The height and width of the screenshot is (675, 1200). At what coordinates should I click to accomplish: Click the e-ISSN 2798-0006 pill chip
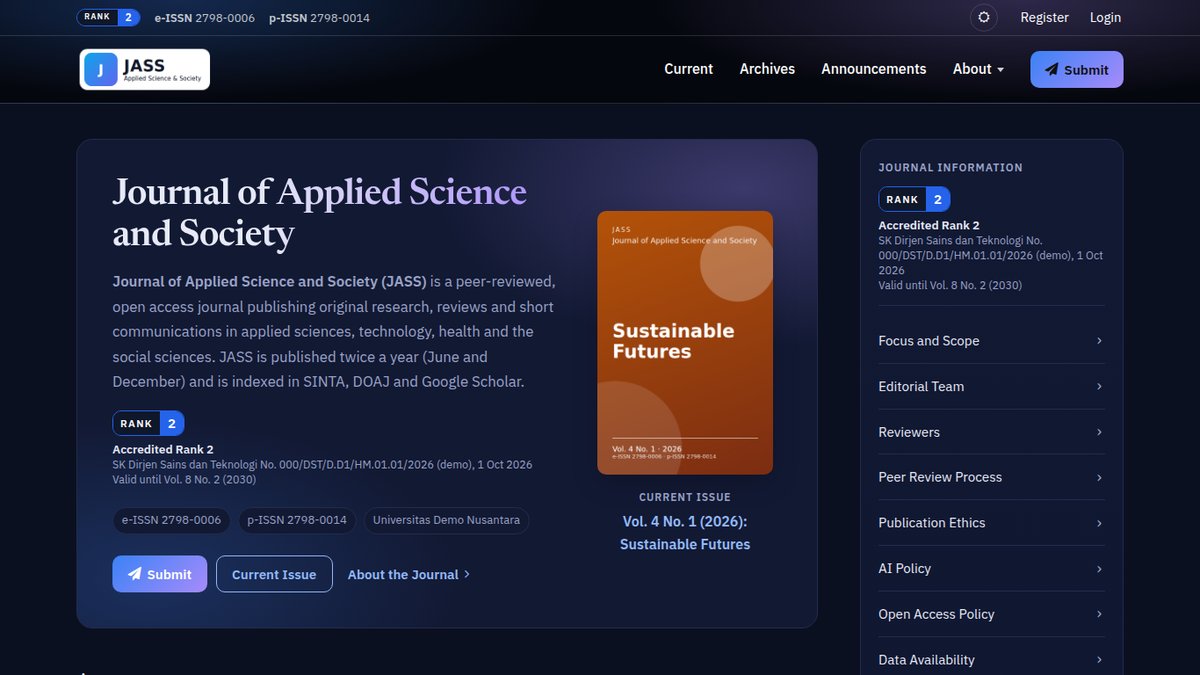click(x=172, y=520)
